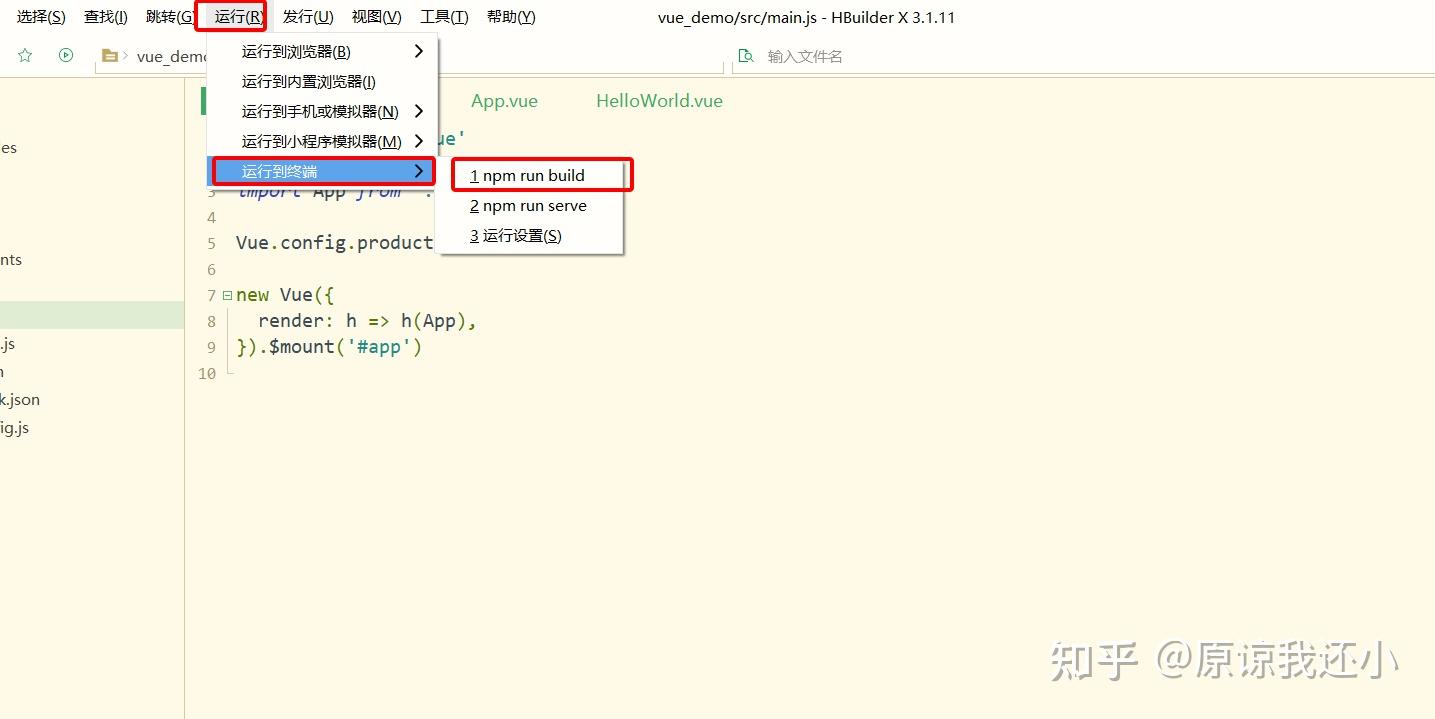Click code line }).$mount('#app')
The height and width of the screenshot is (719, 1435).
(329, 347)
